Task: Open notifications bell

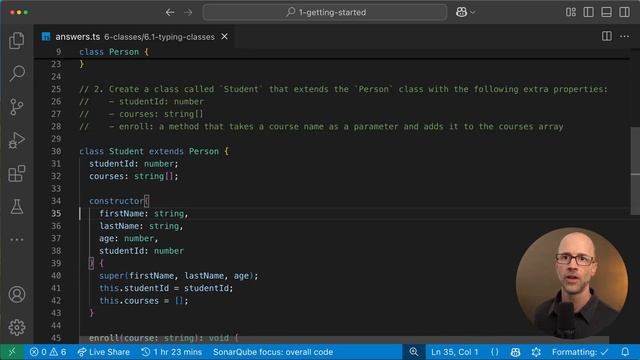Action: click(x=625, y=352)
